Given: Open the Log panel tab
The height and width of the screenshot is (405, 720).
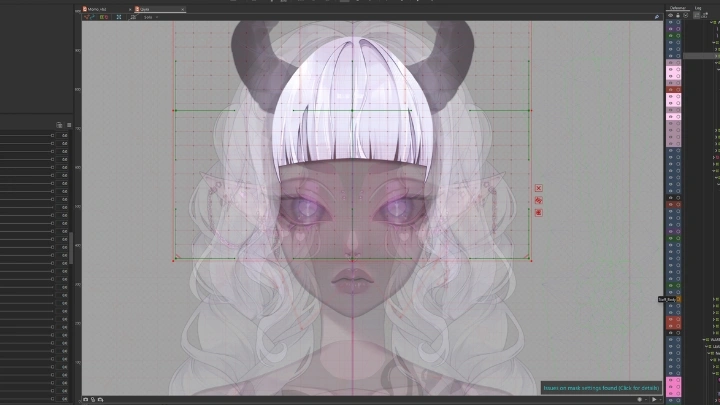Looking at the screenshot, I should coord(698,8).
